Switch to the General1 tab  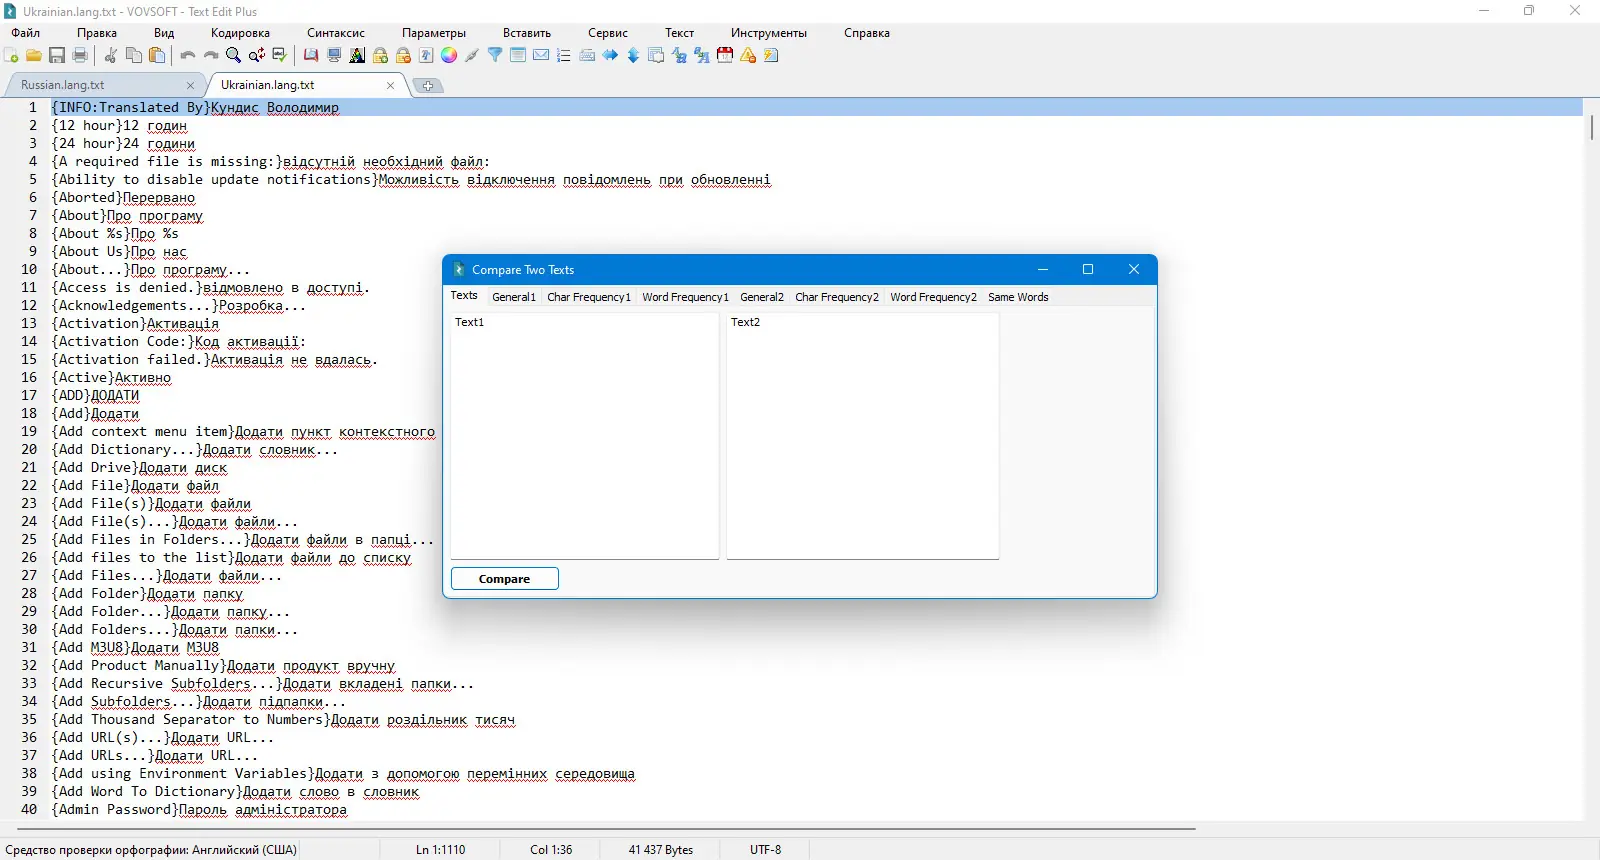514,297
